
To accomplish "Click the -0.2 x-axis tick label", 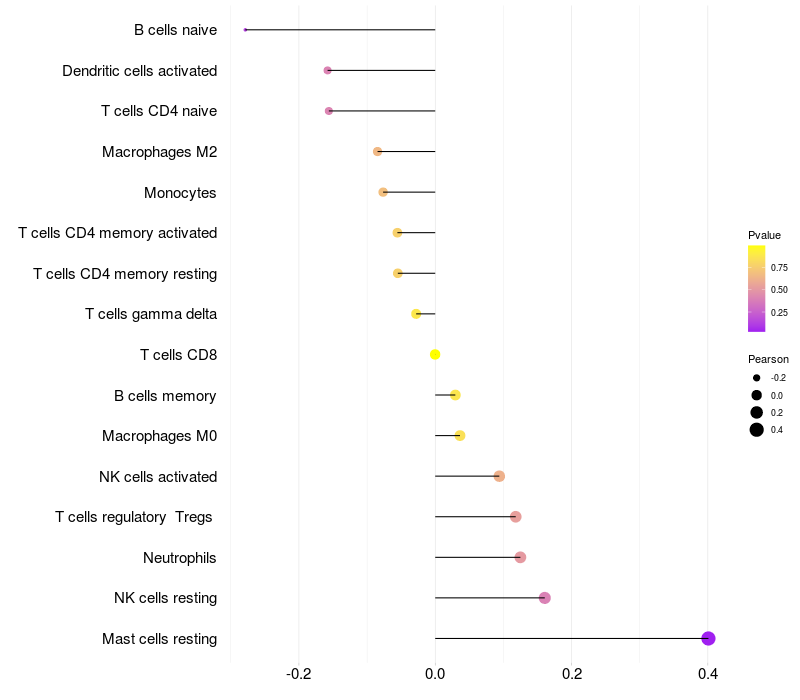I will pyautogui.click(x=298, y=674).
